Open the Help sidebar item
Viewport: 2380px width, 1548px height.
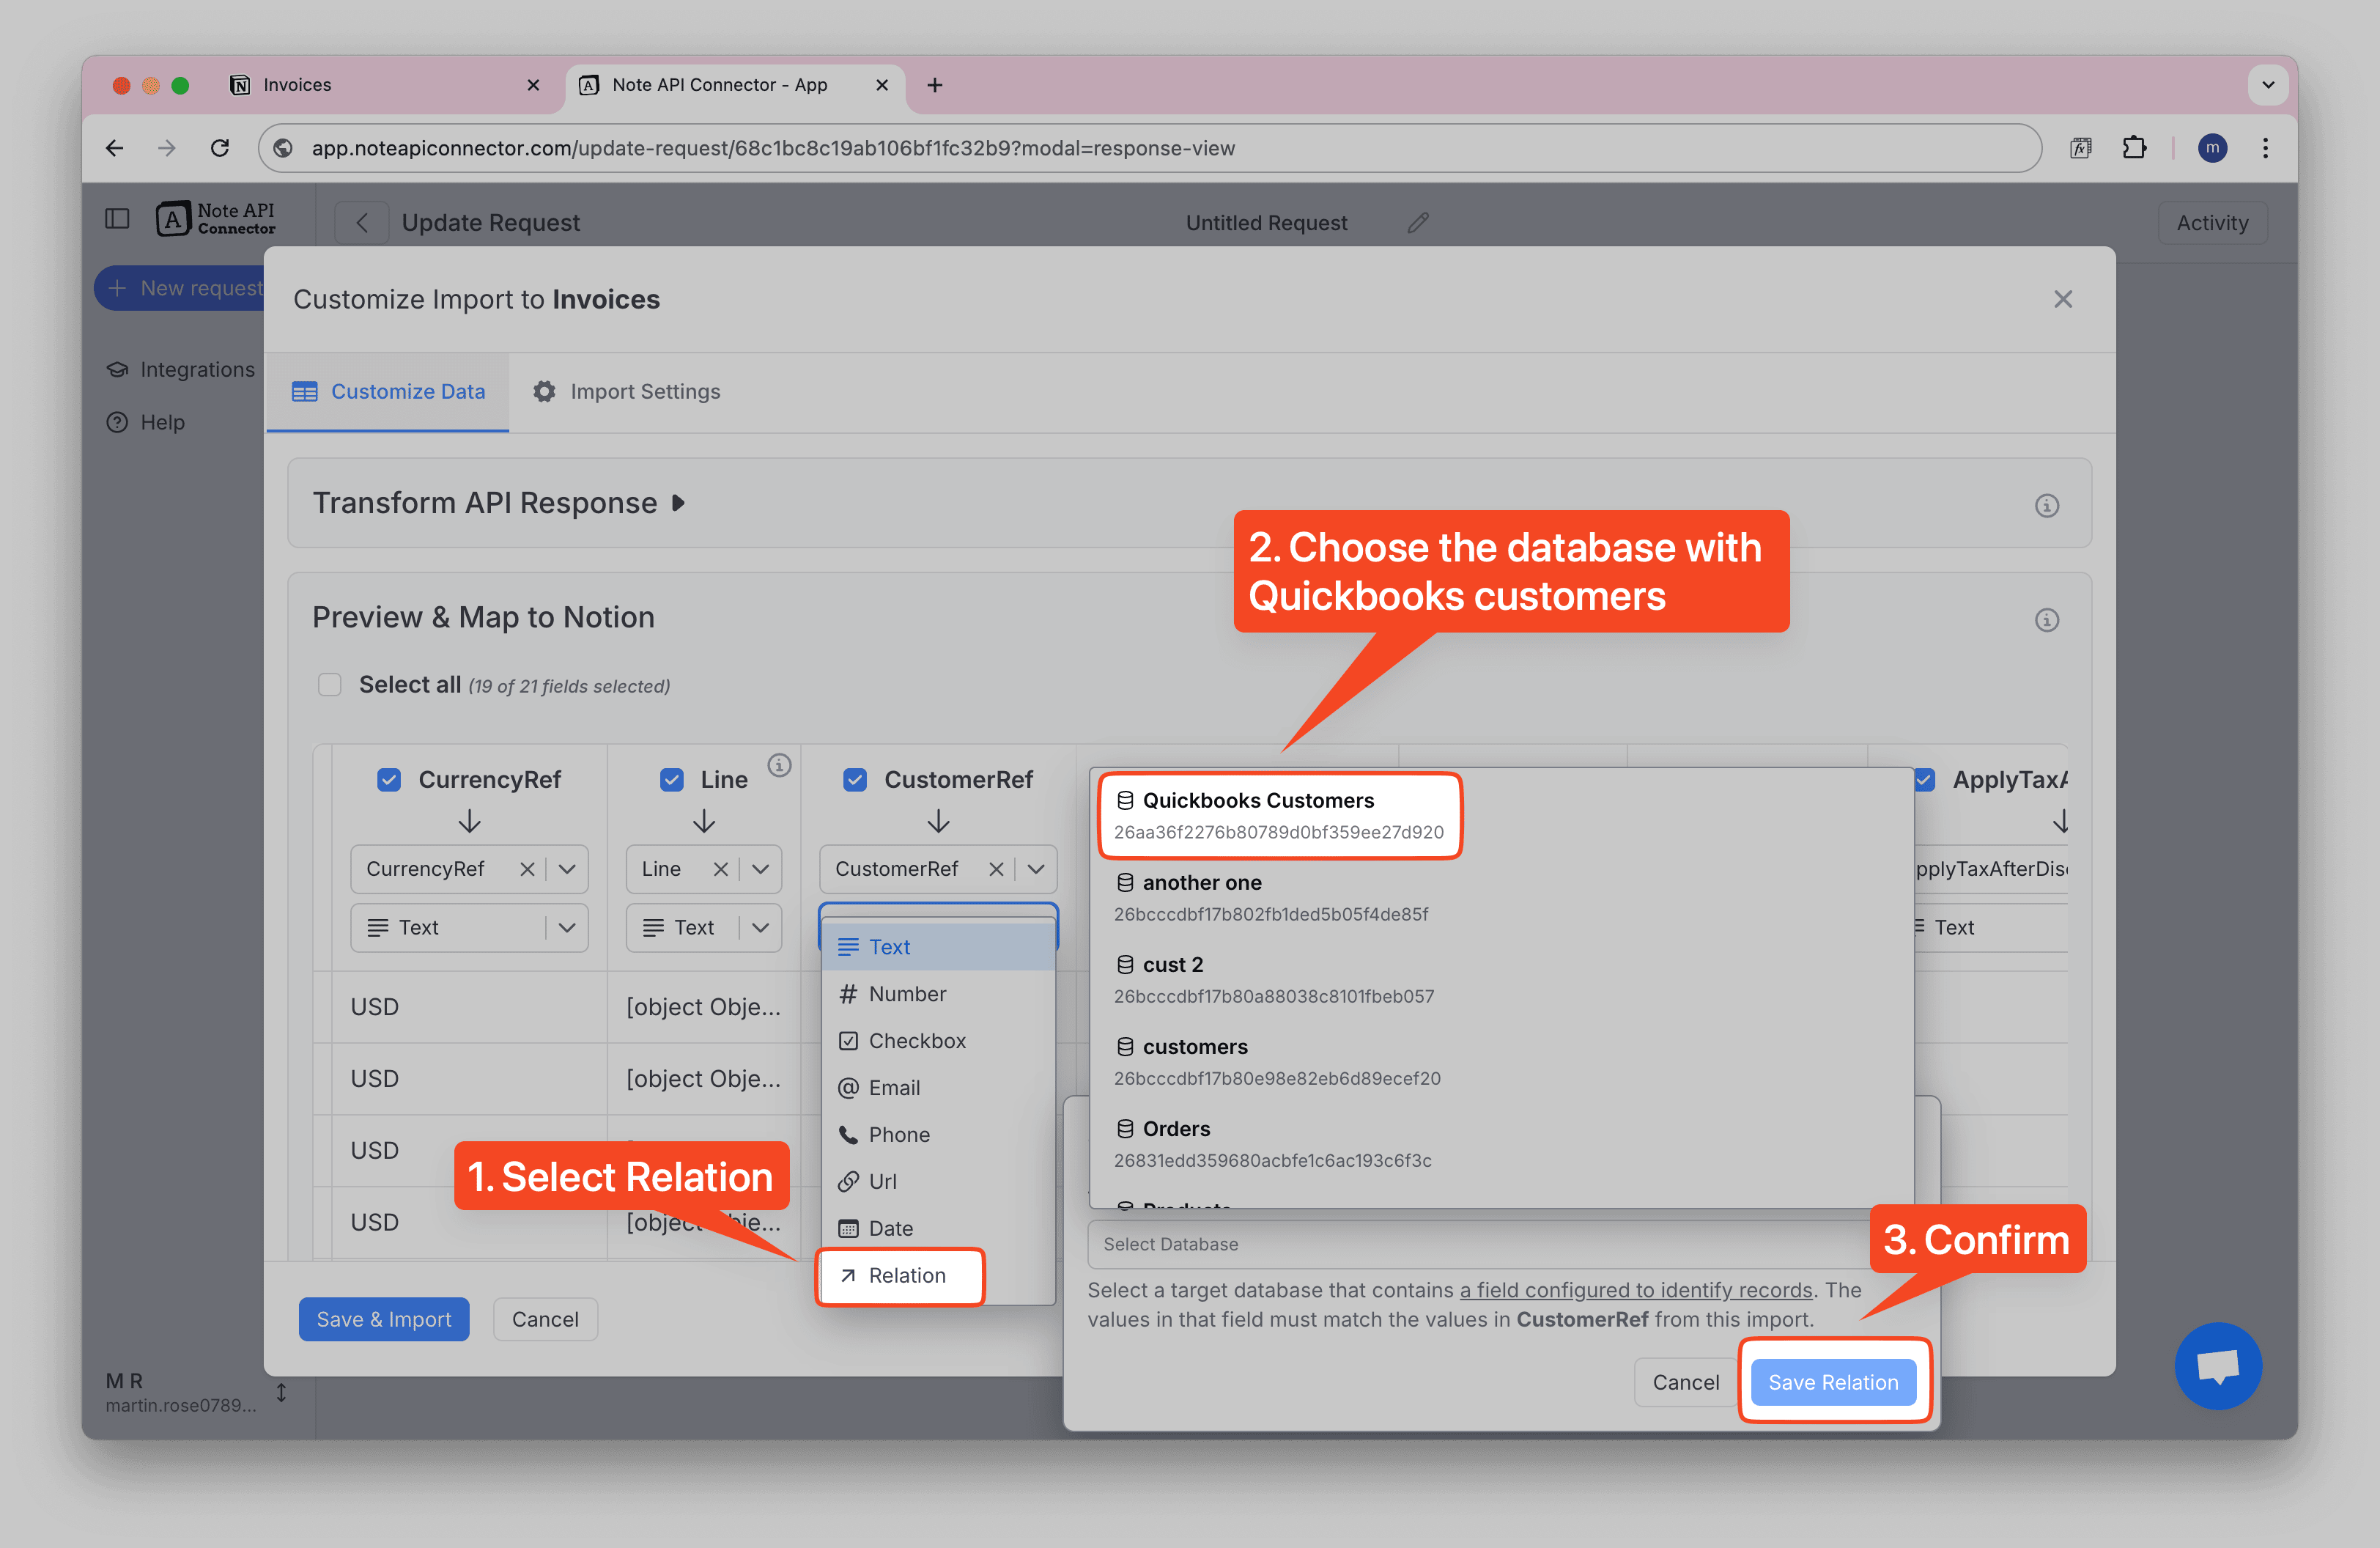click(146, 422)
